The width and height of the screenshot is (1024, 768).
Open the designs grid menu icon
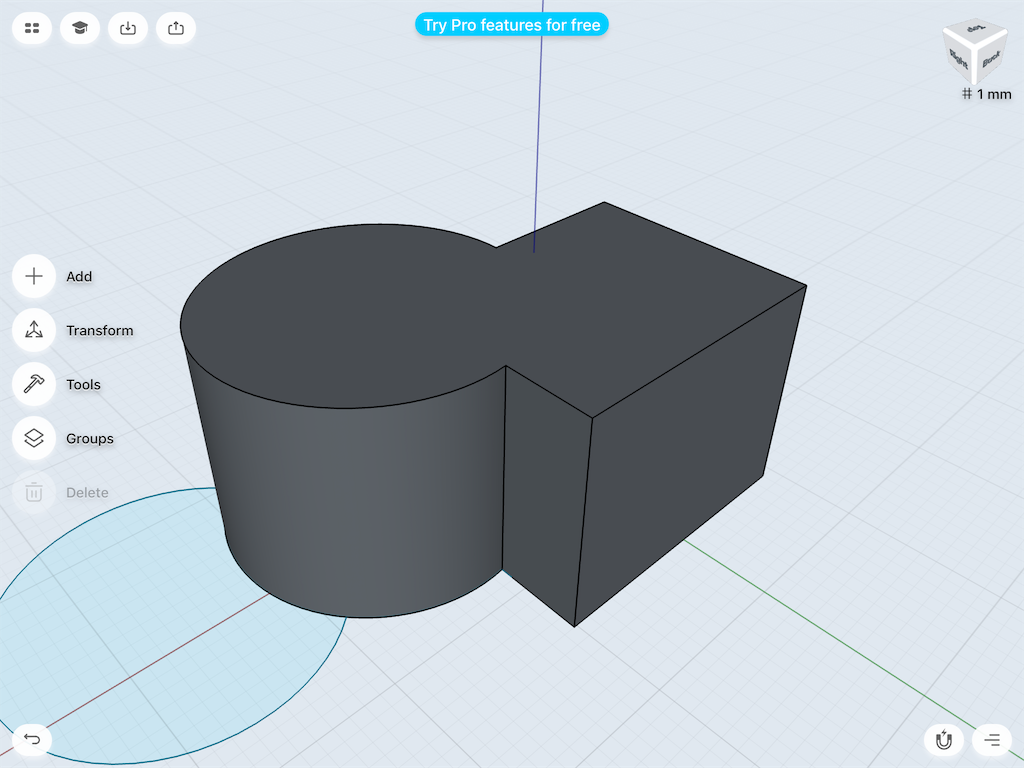tap(32, 28)
